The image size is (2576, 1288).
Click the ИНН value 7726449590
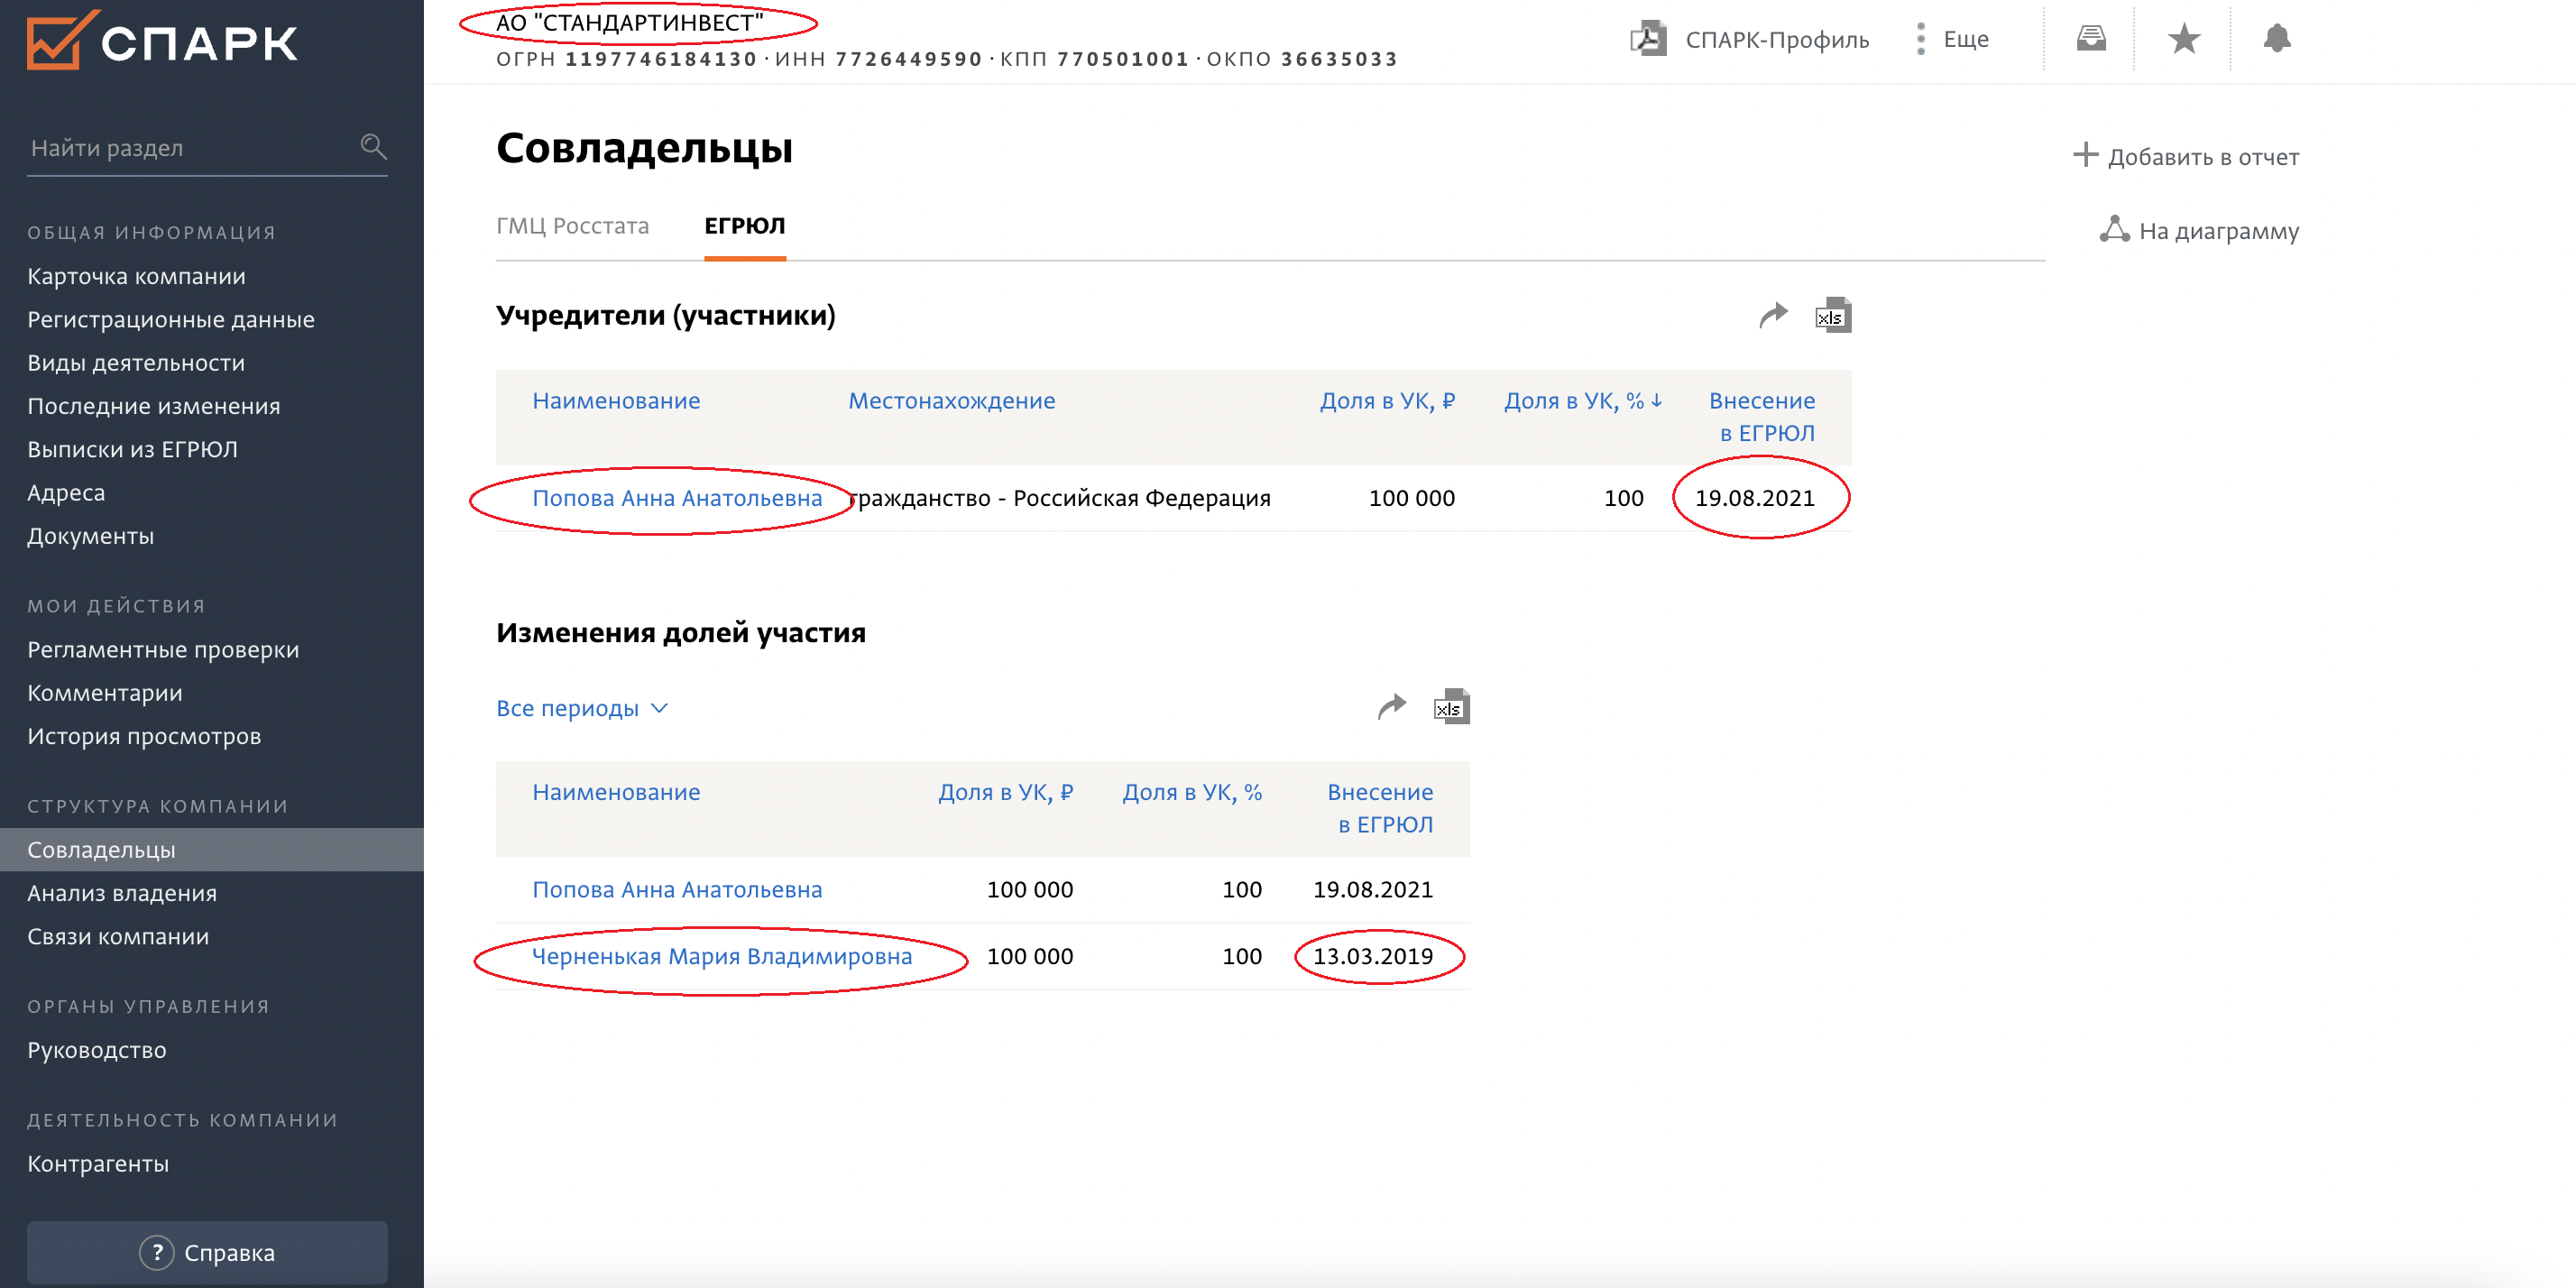tap(909, 59)
